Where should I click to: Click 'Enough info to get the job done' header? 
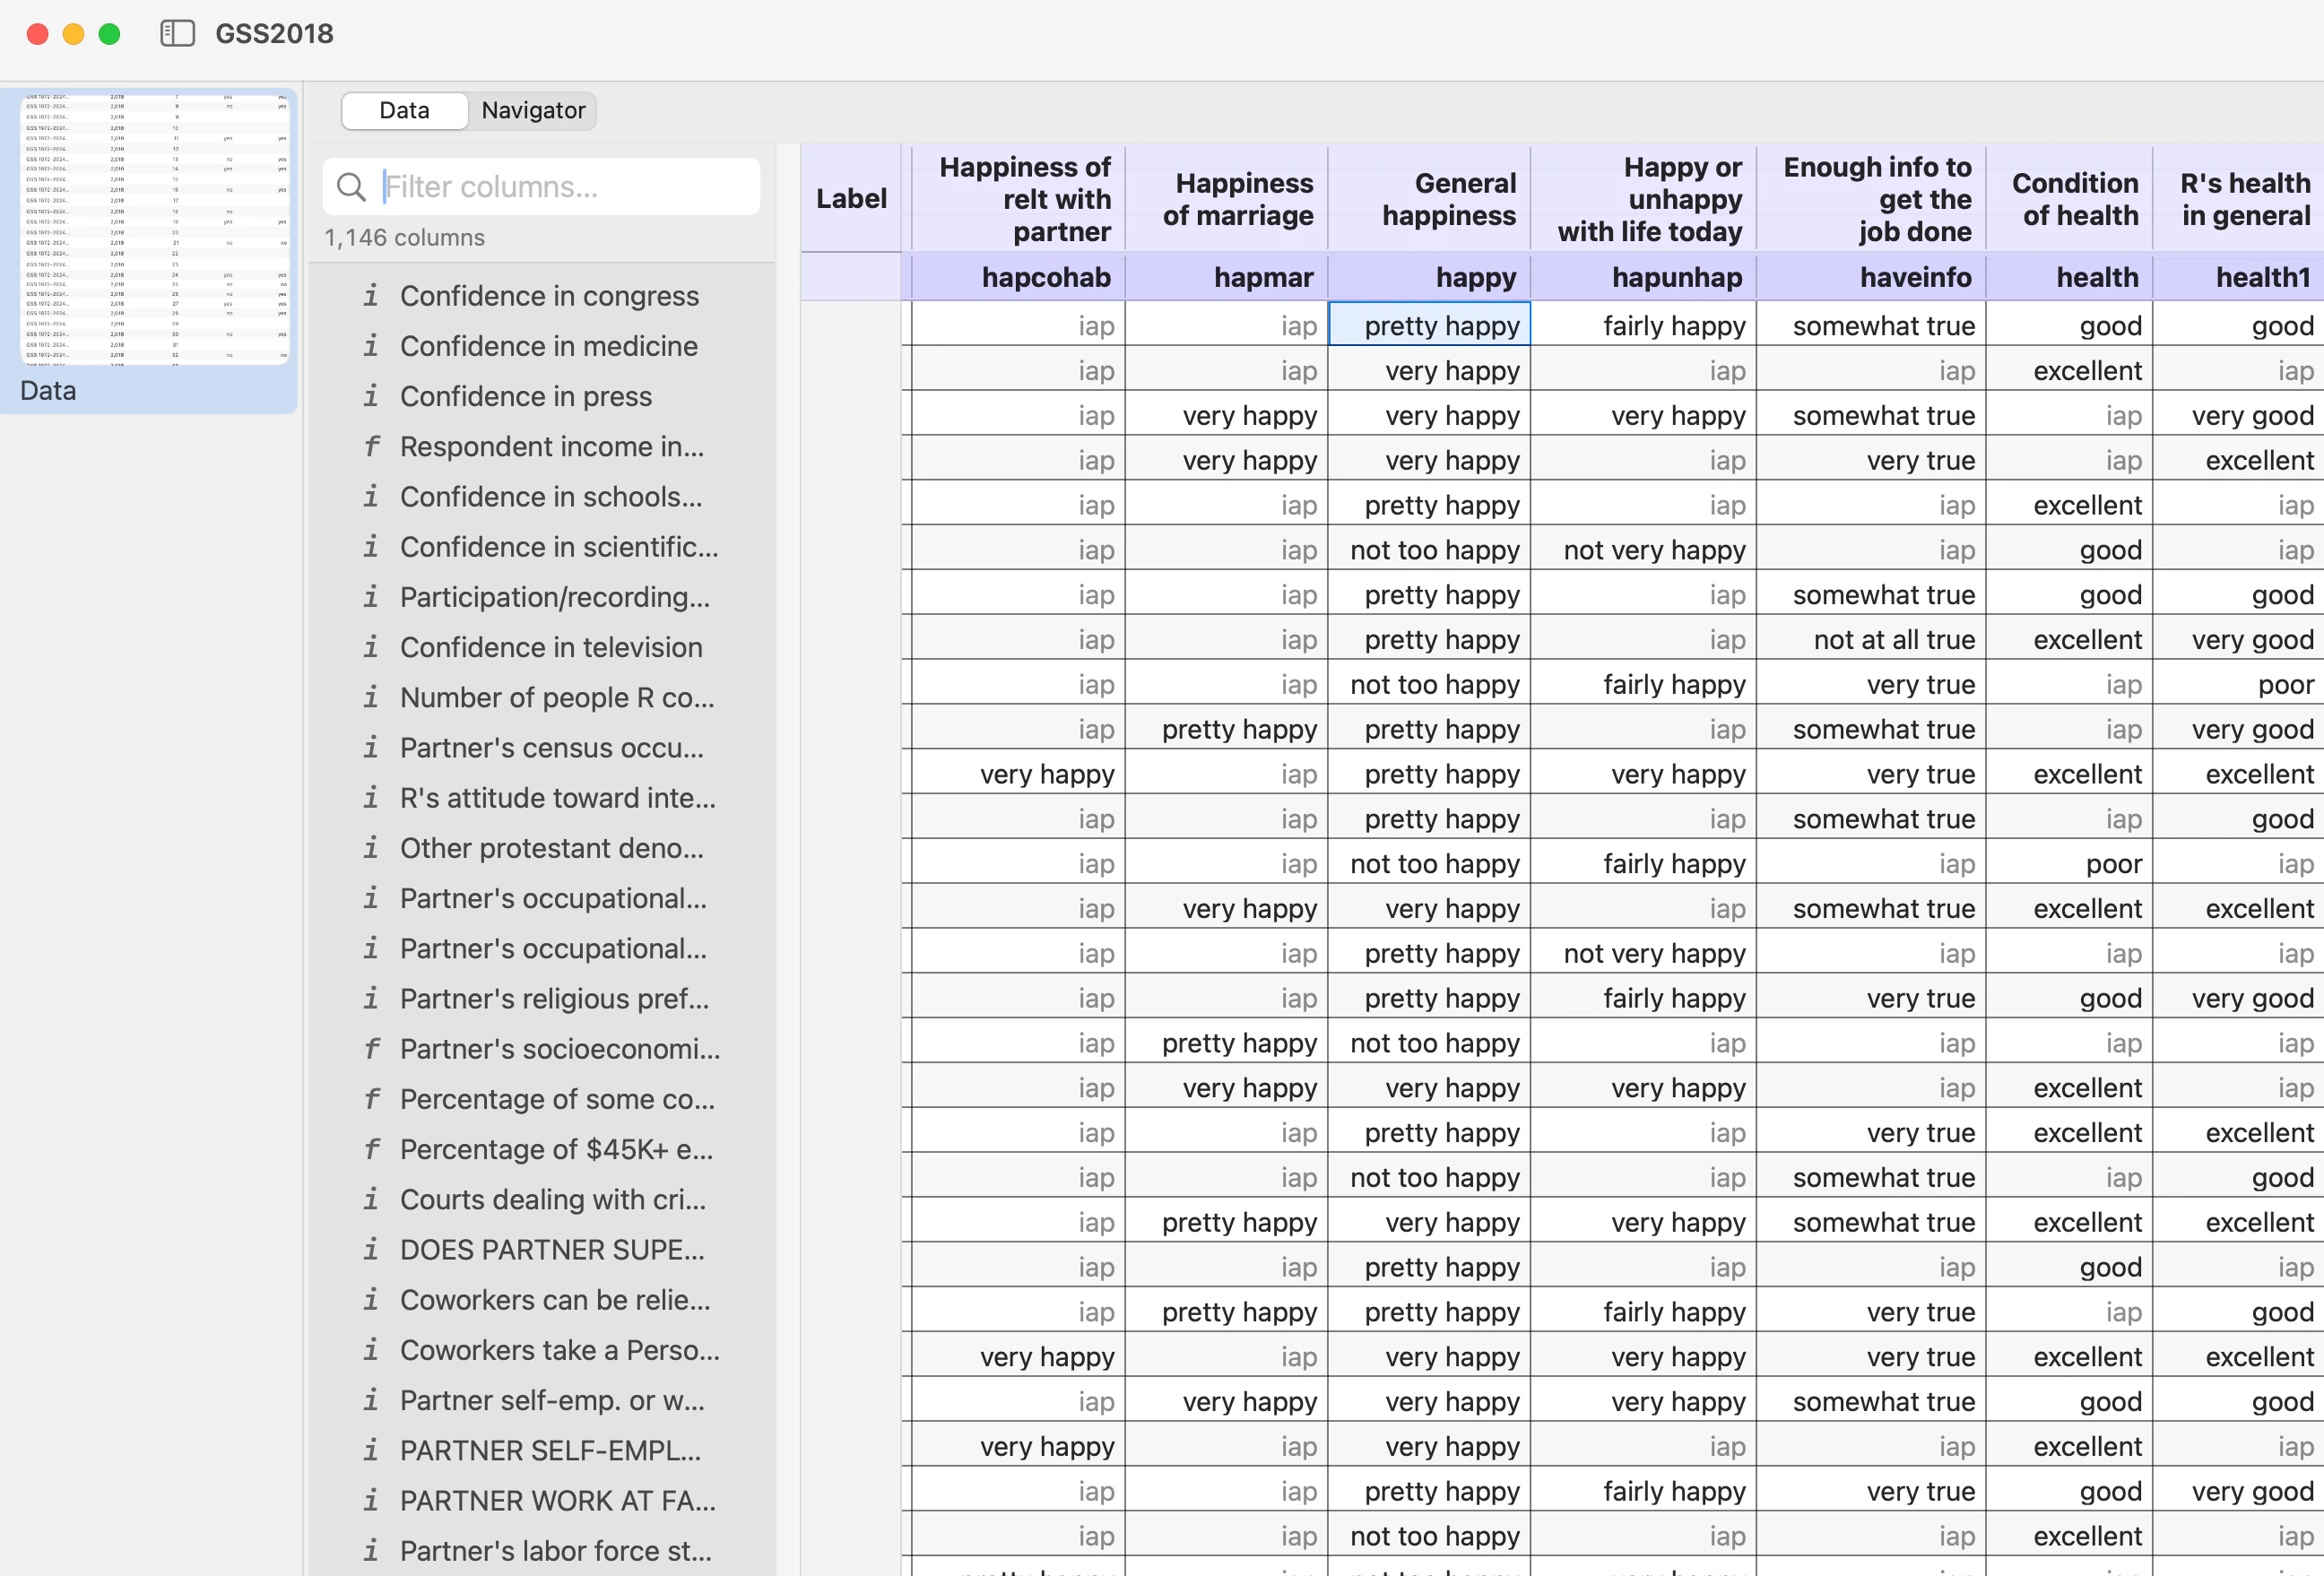pyautogui.click(x=1871, y=199)
